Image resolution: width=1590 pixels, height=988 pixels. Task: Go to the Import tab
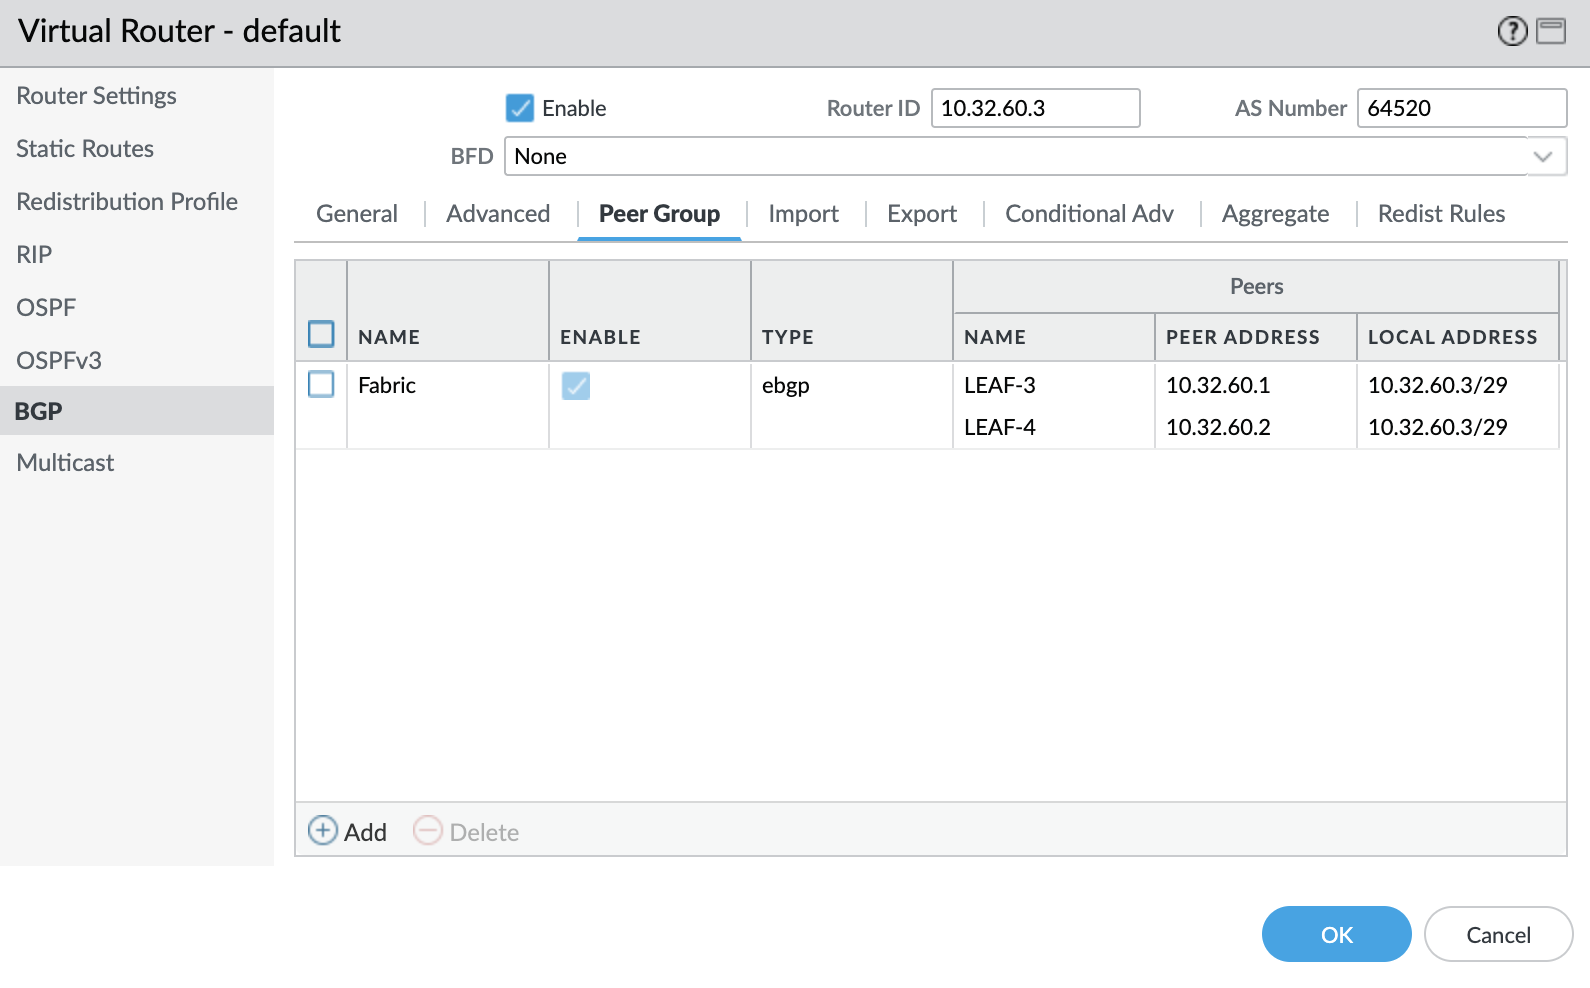tap(803, 214)
